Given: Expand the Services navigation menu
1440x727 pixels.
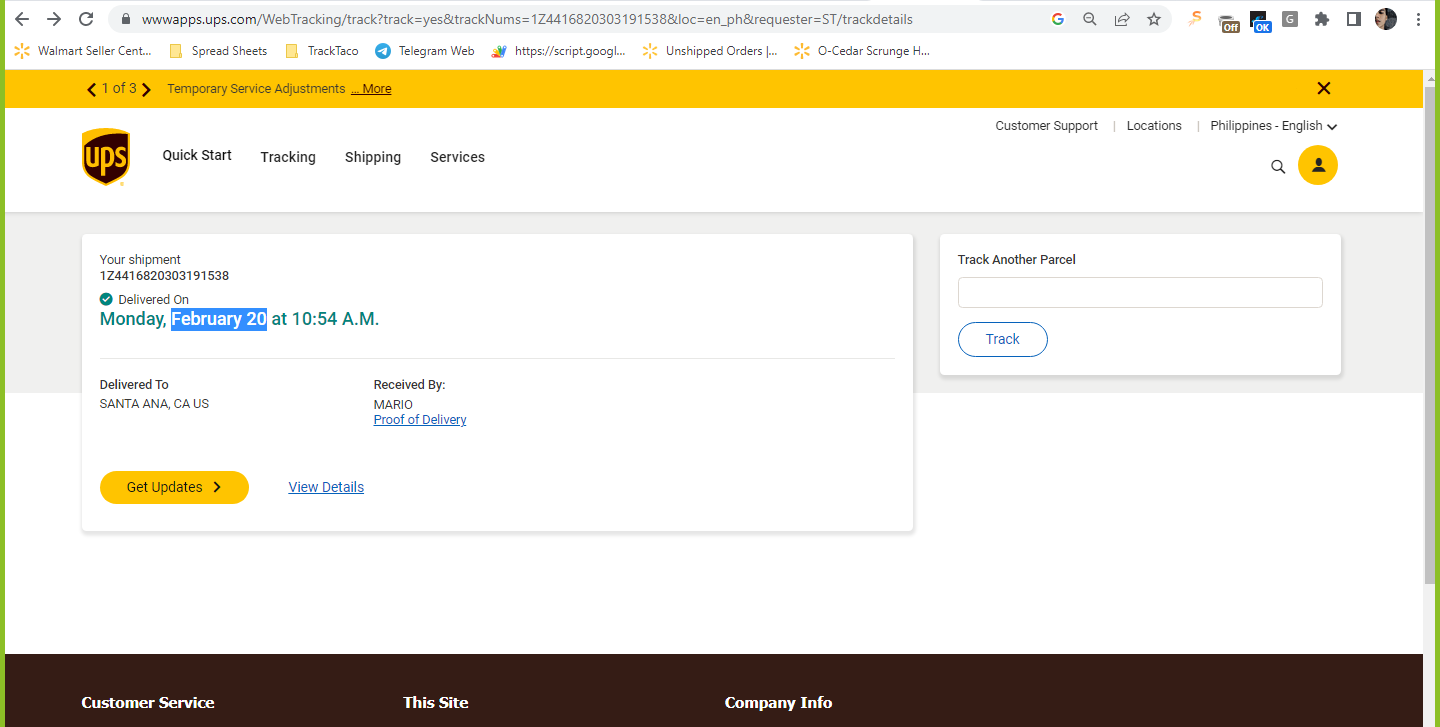Looking at the screenshot, I should [x=458, y=157].
